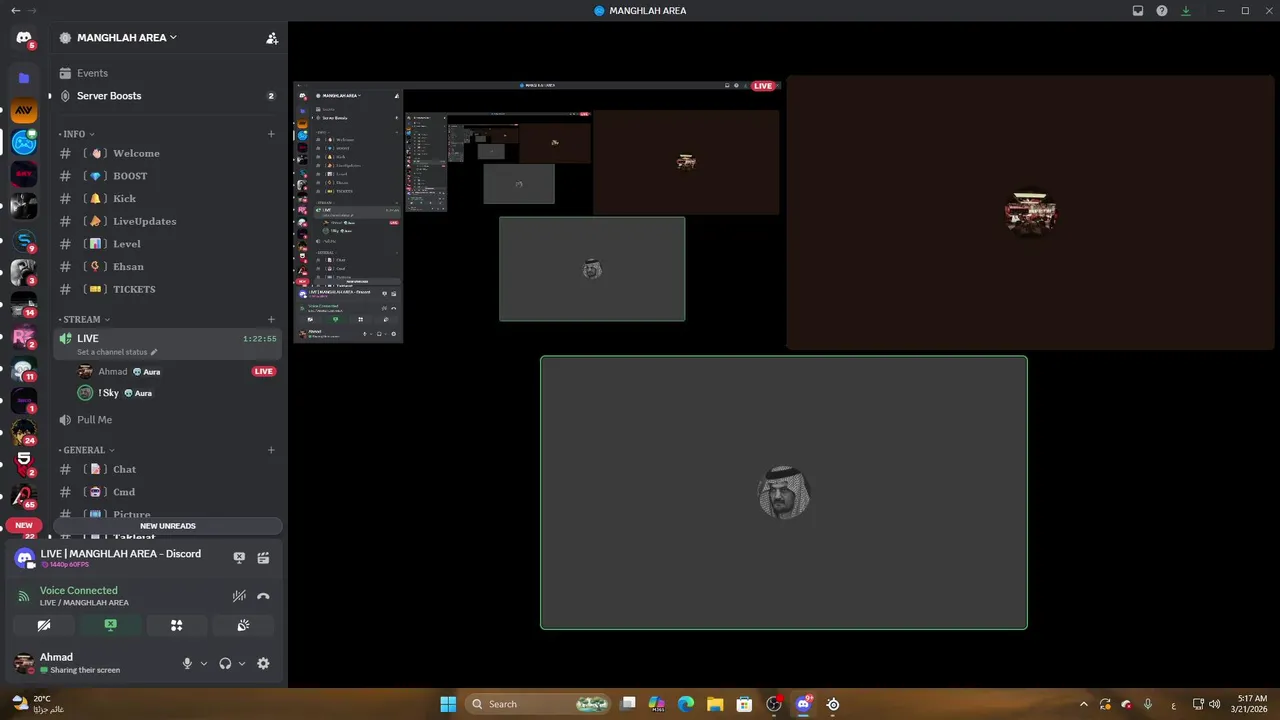Click Set a channel status
The image size is (1280, 720).
click(117, 352)
